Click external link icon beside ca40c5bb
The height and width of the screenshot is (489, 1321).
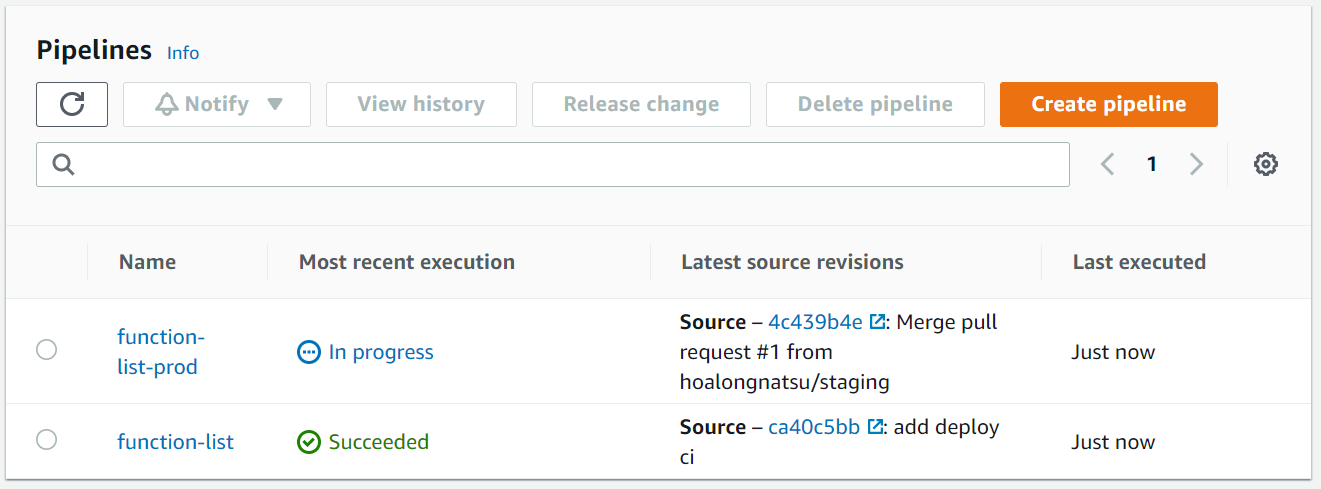(875, 427)
